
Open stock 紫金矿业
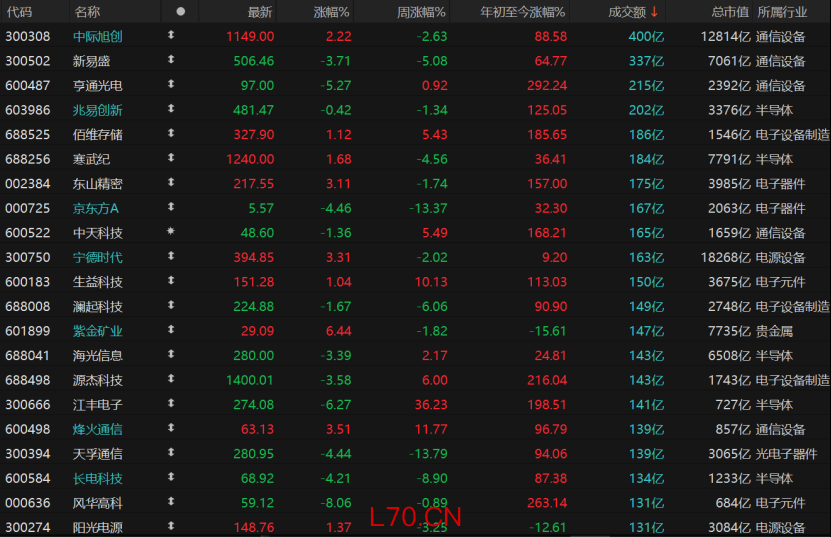(x=98, y=331)
